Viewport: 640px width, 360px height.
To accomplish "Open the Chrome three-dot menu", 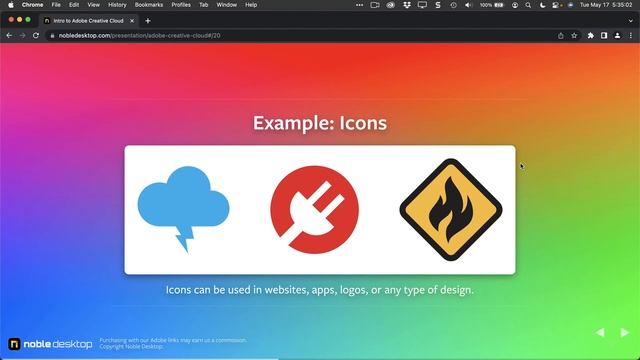I will (x=631, y=36).
